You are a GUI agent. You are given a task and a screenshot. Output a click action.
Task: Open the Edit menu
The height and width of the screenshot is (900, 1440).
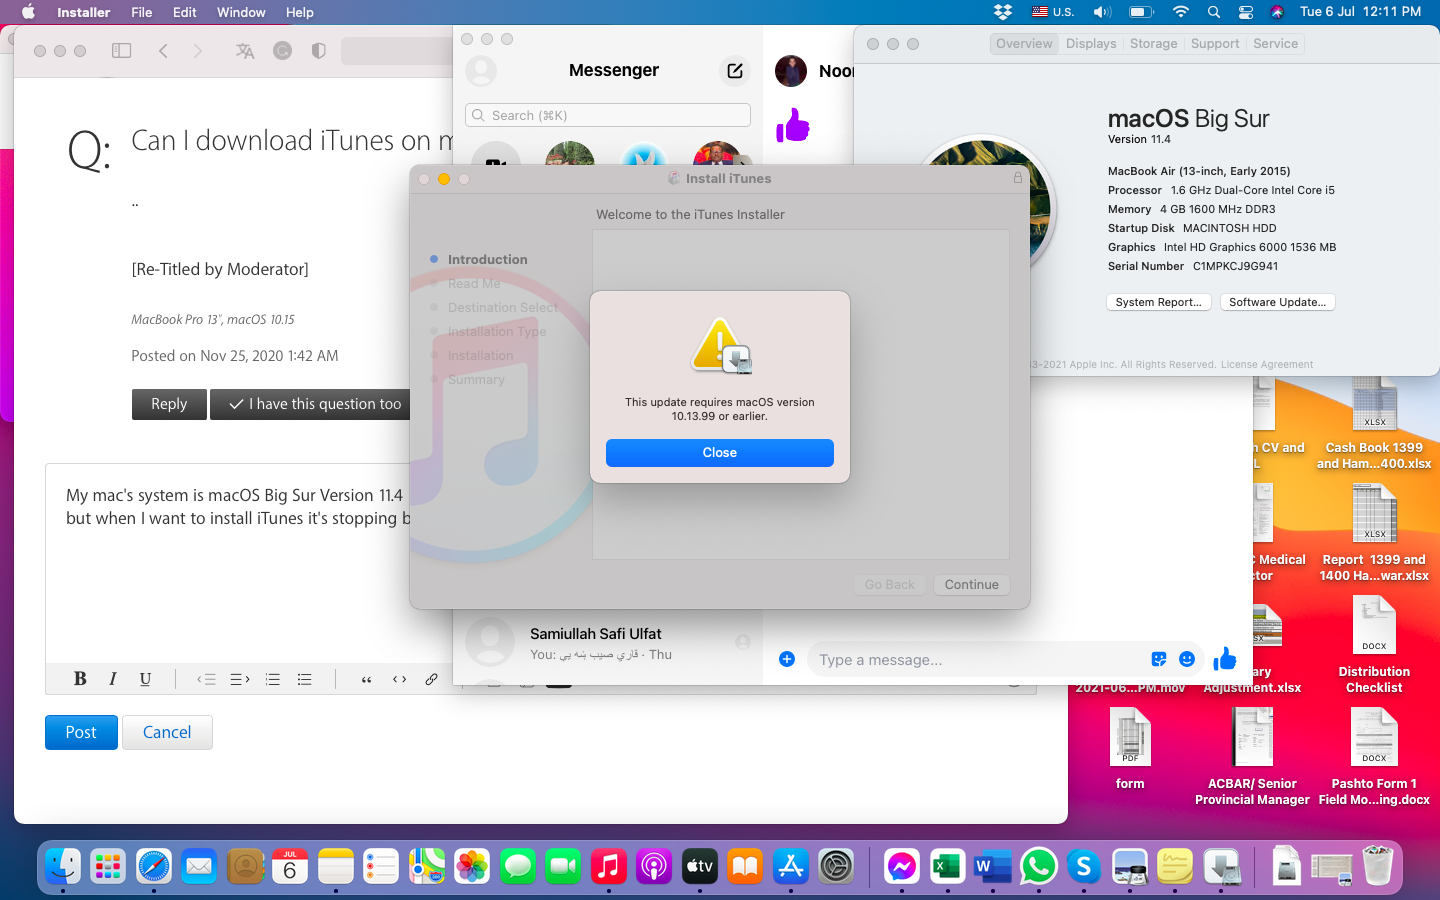[x=185, y=12]
